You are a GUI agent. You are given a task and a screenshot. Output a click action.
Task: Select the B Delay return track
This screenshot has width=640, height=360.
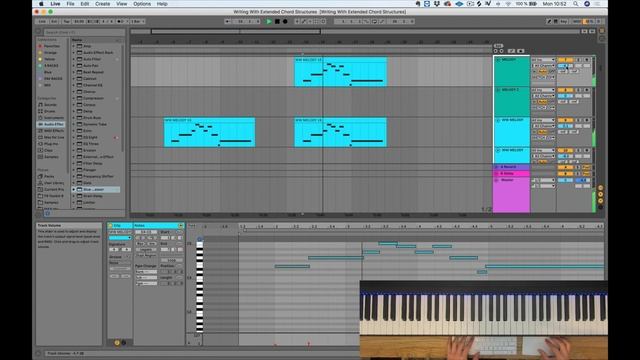[x=511, y=173]
